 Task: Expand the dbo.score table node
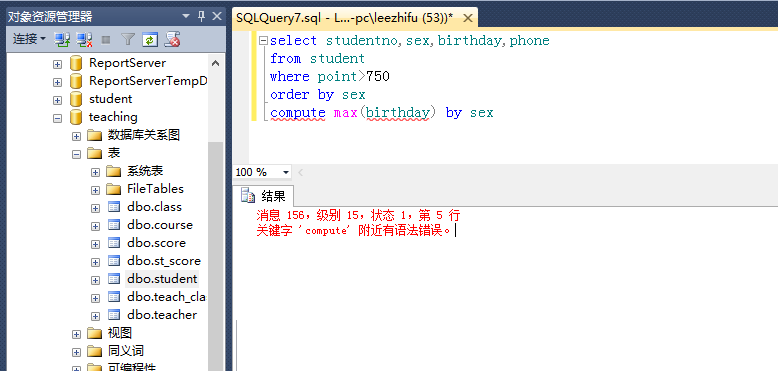95,244
